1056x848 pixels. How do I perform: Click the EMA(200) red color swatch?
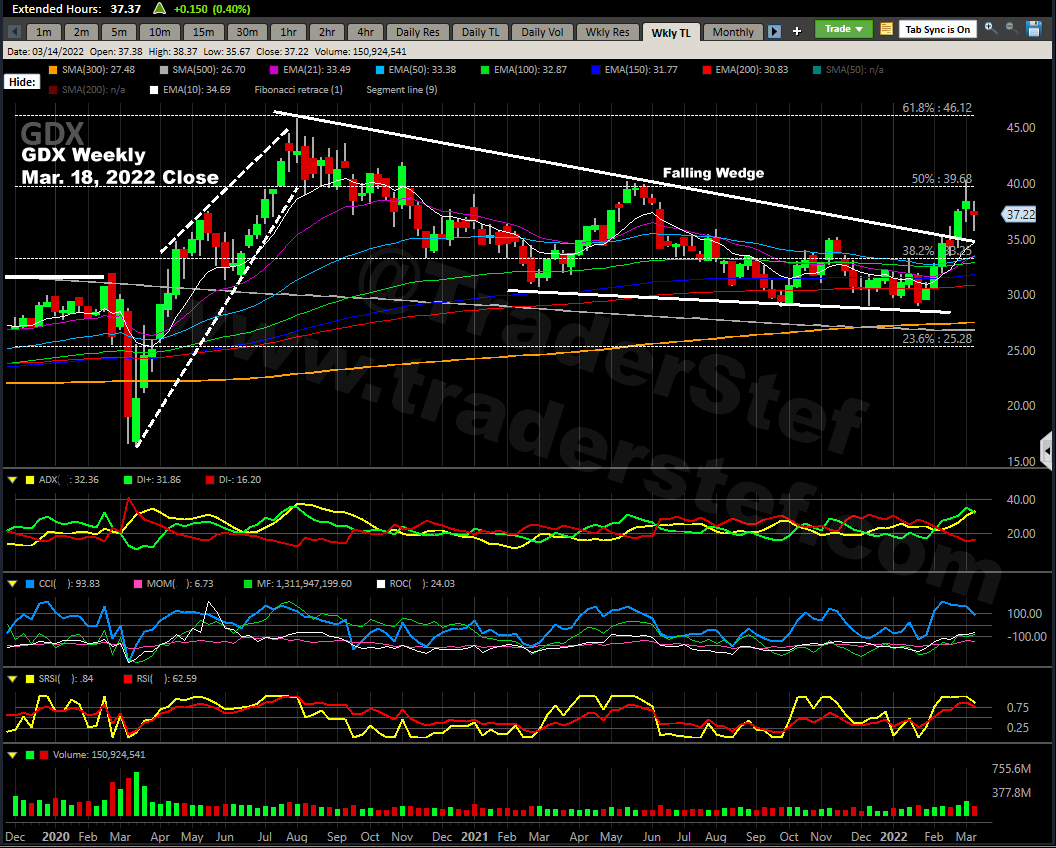click(705, 69)
